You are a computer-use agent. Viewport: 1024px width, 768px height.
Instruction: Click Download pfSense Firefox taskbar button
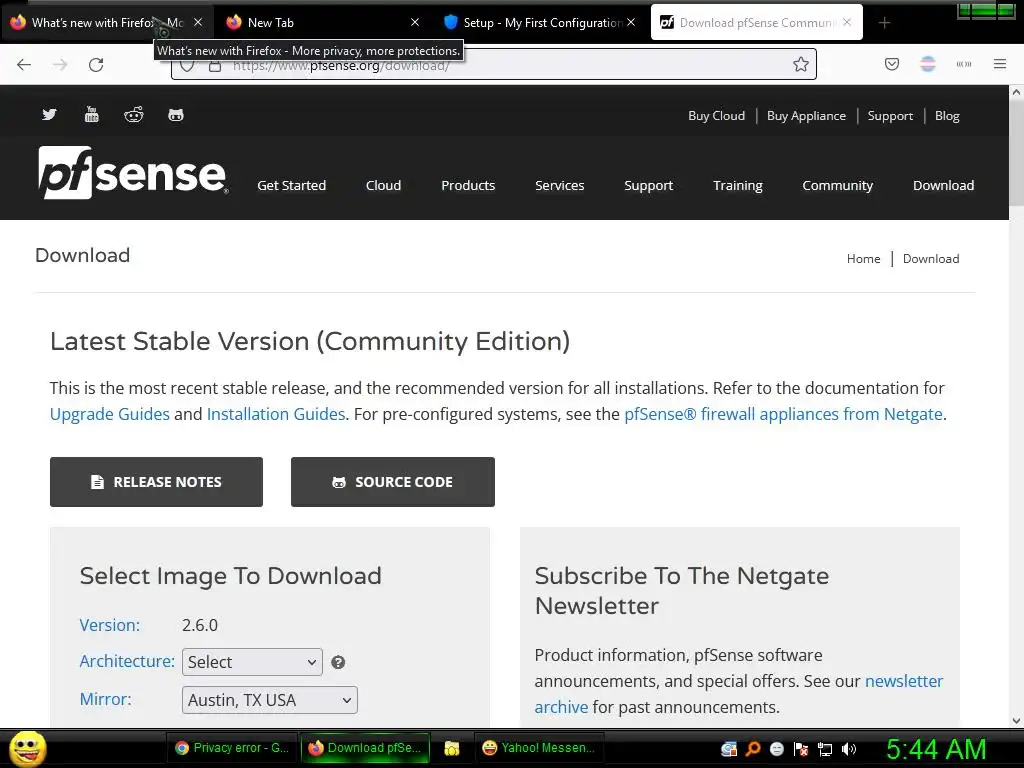[x=365, y=748]
